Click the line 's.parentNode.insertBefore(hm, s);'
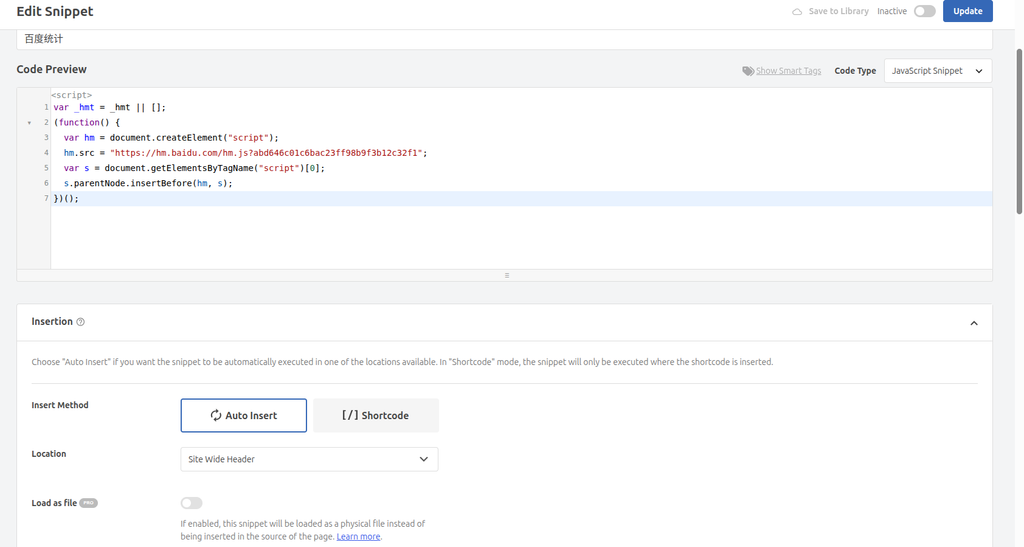Screen dimensions: 1024x547 [x=148, y=183]
